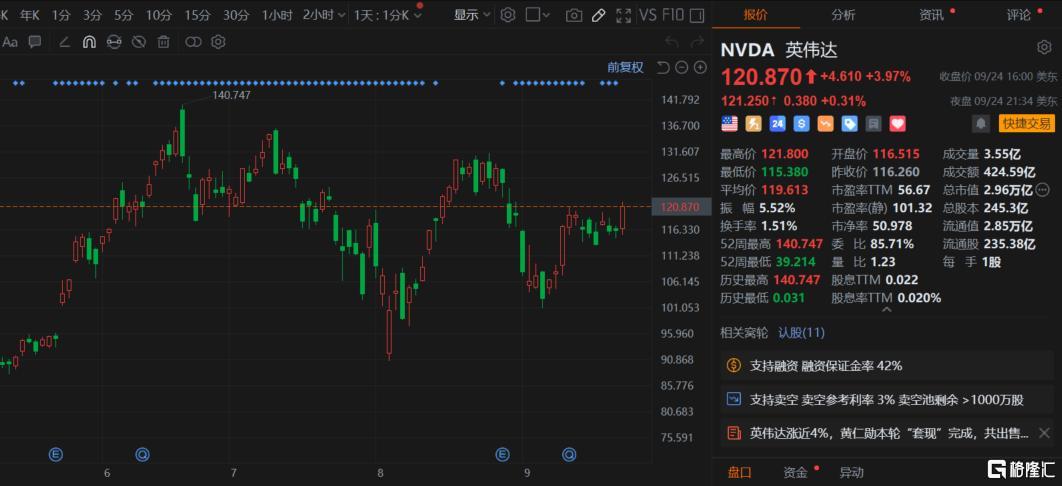Toggle the heart favorite icon
Image resolution: width=1062 pixels, height=486 pixels.
(897, 123)
